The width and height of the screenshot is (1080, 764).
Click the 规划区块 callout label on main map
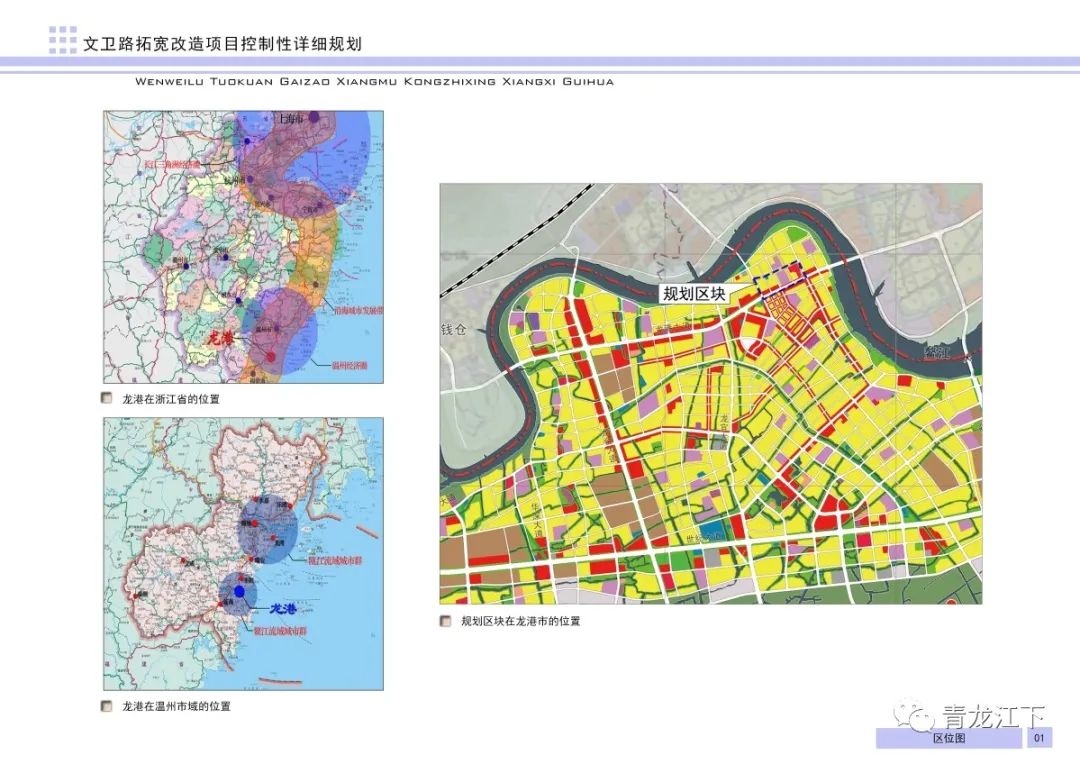(694, 294)
